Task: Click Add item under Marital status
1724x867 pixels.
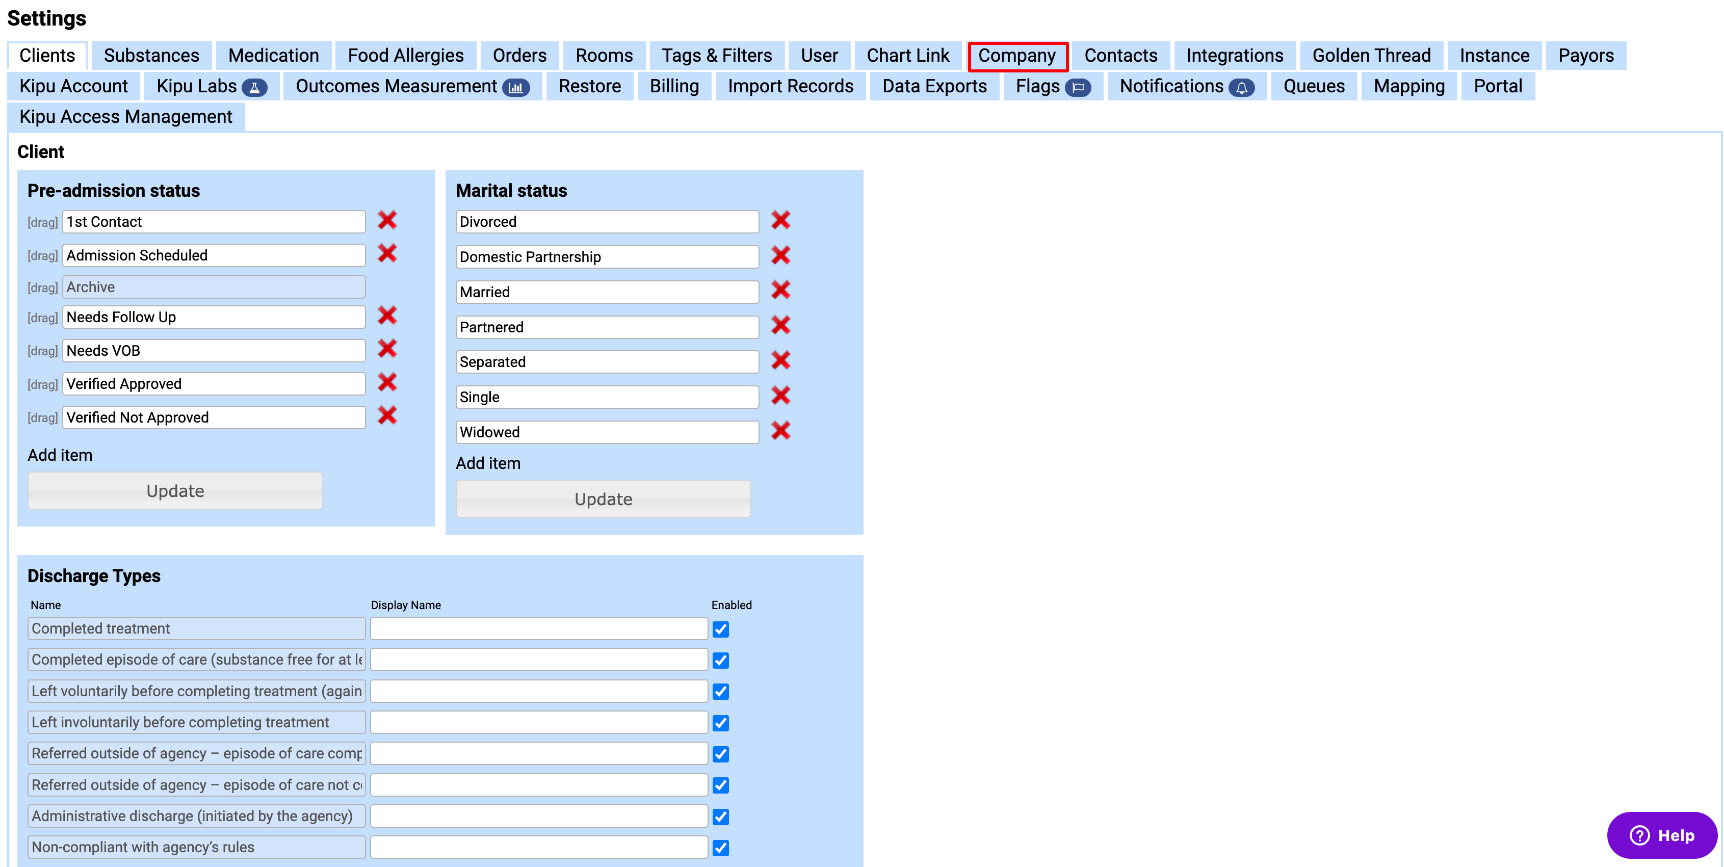Action: pyautogui.click(x=488, y=464)
